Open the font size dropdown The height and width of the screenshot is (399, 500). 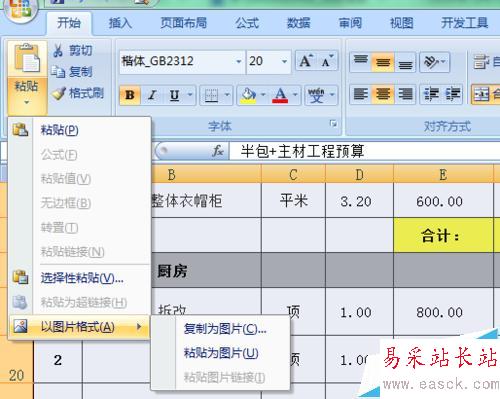coord(284,62)
